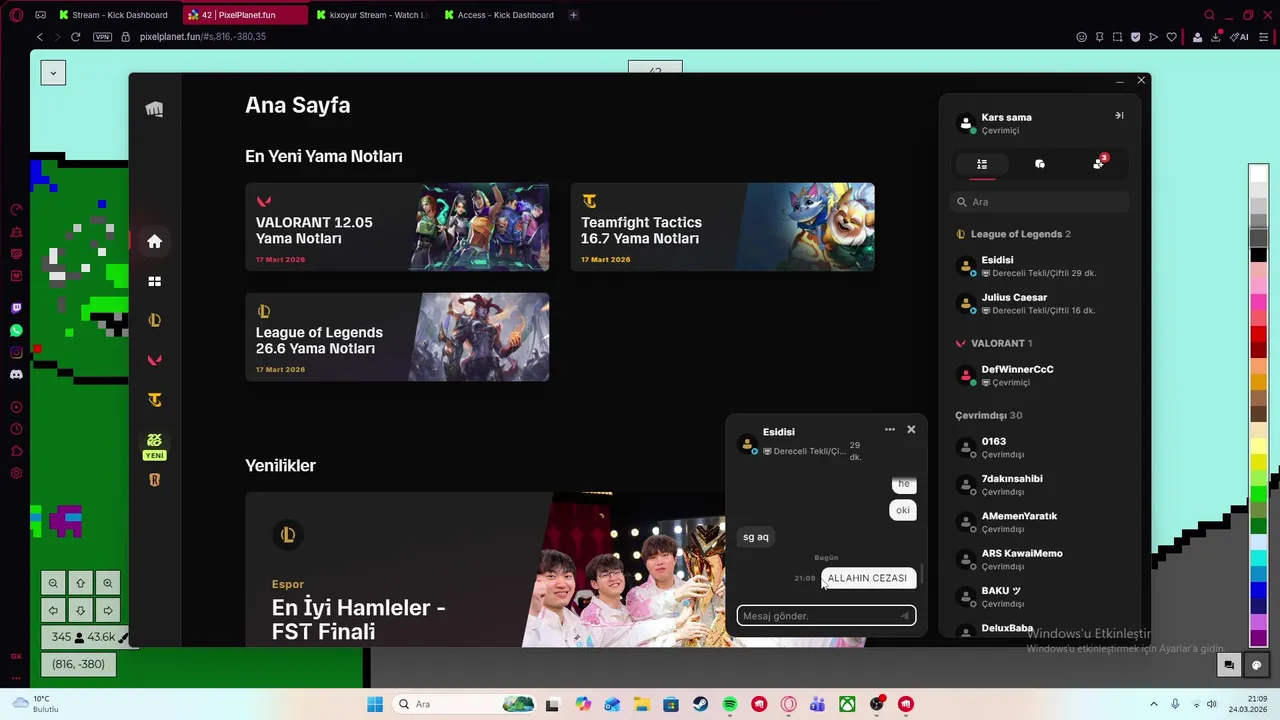The height and width of the screenshot is (720, 1280).
Task: Open chats tab in social panel
Action: click(x=1040, y=164)
